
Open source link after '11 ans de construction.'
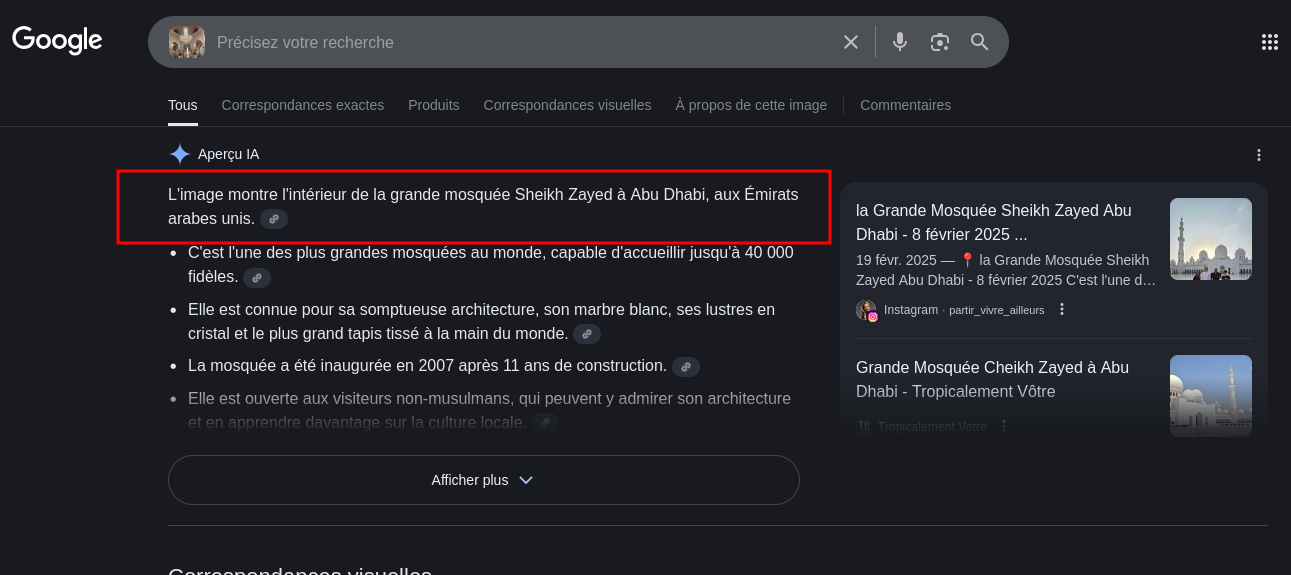point(686,367)
